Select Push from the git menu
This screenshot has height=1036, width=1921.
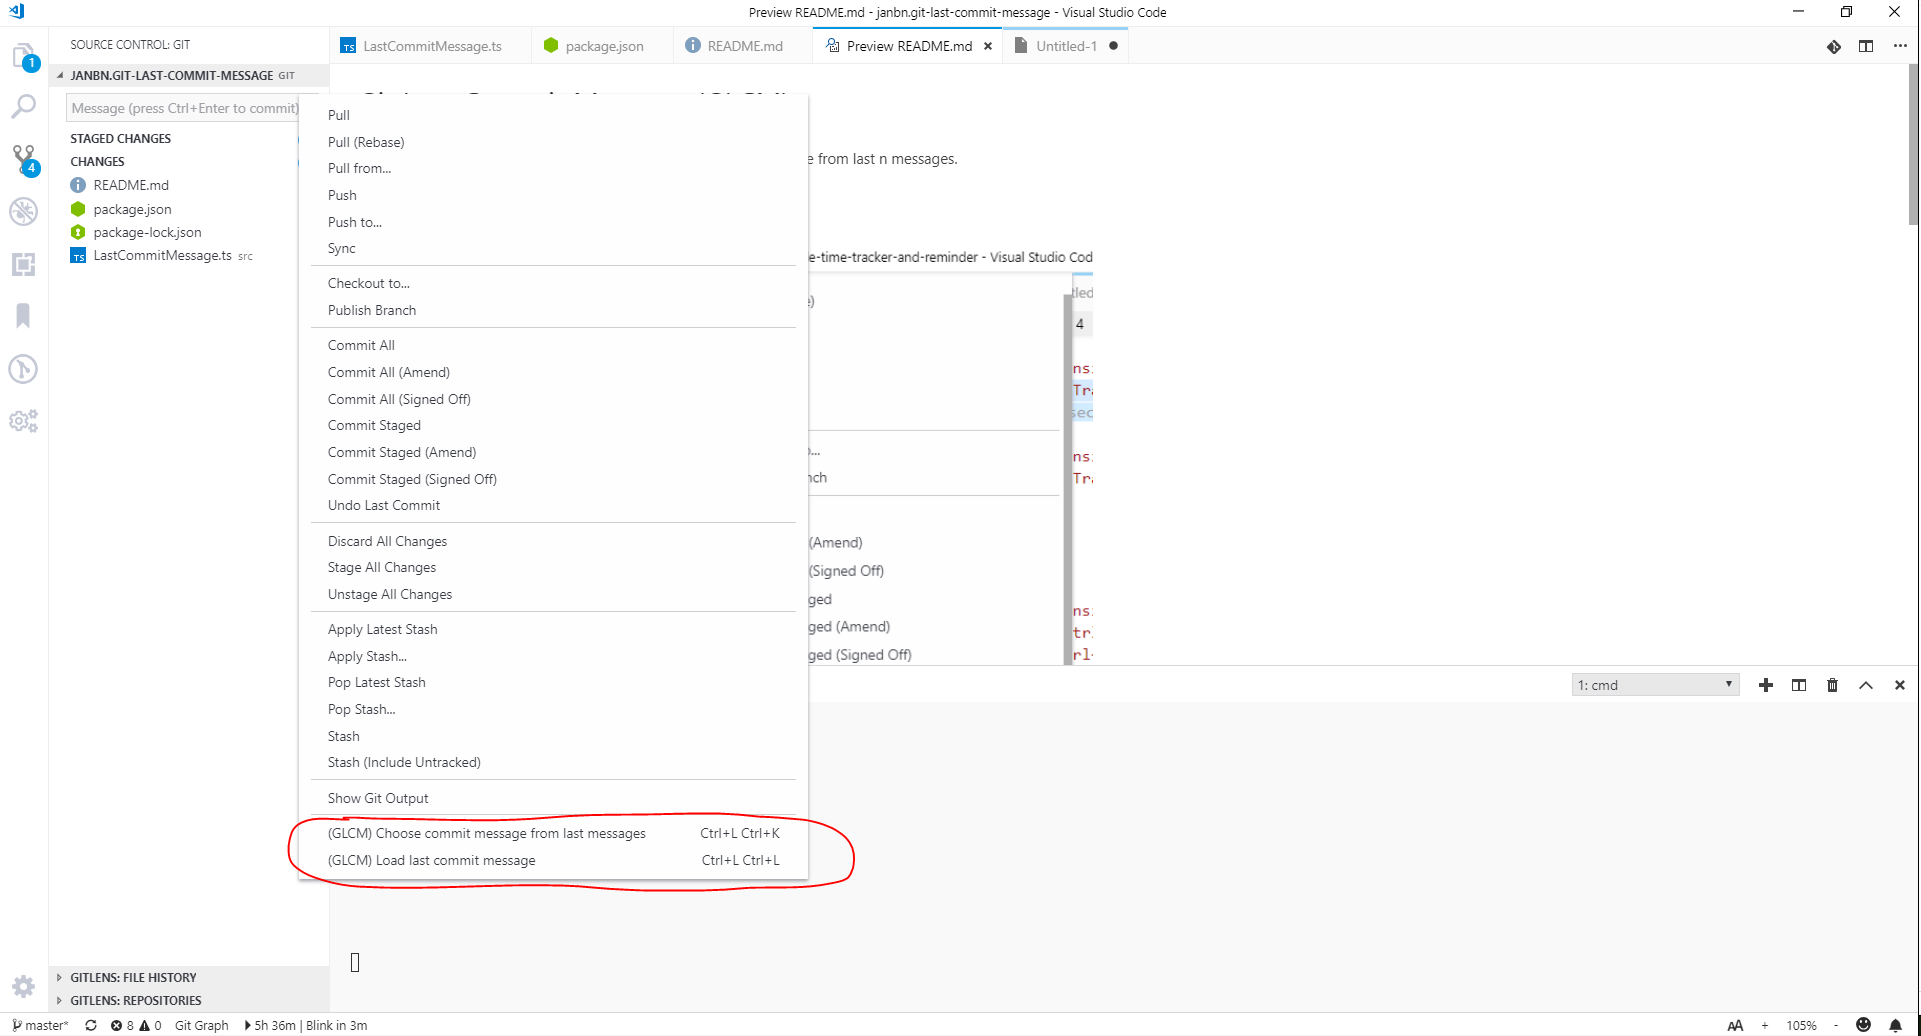point(553,195)
